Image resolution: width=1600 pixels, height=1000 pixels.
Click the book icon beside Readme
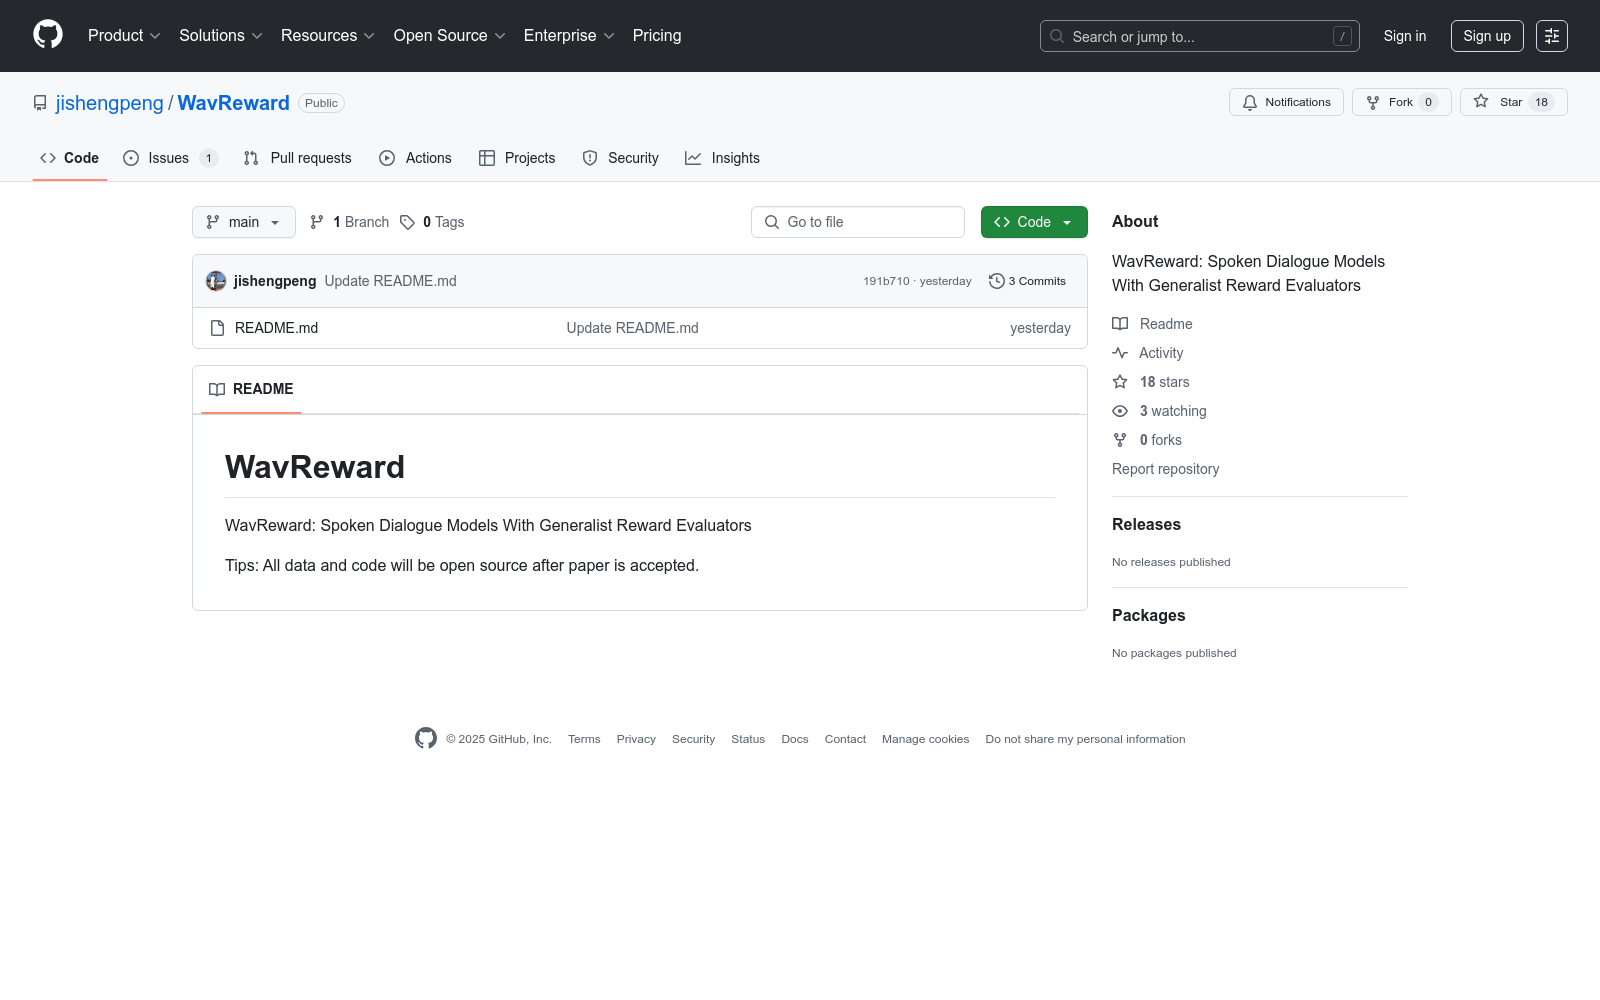[1120, 324]
